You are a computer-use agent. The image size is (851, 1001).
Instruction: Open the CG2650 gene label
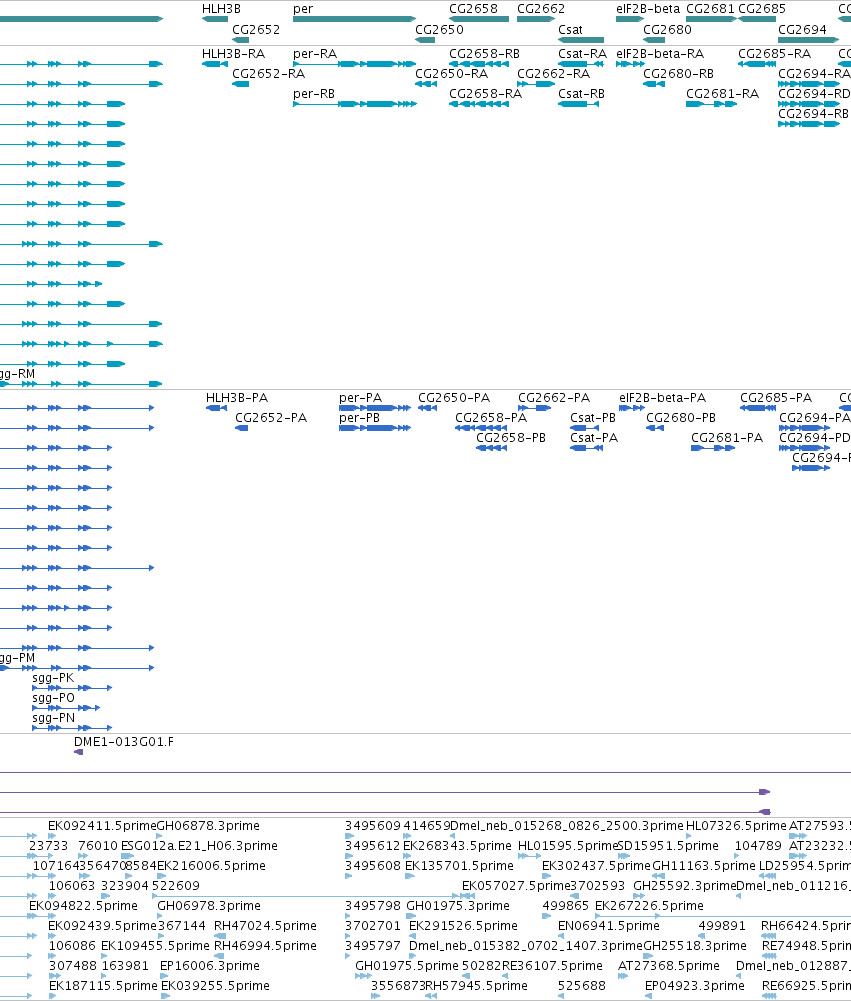tap(439, 29)
